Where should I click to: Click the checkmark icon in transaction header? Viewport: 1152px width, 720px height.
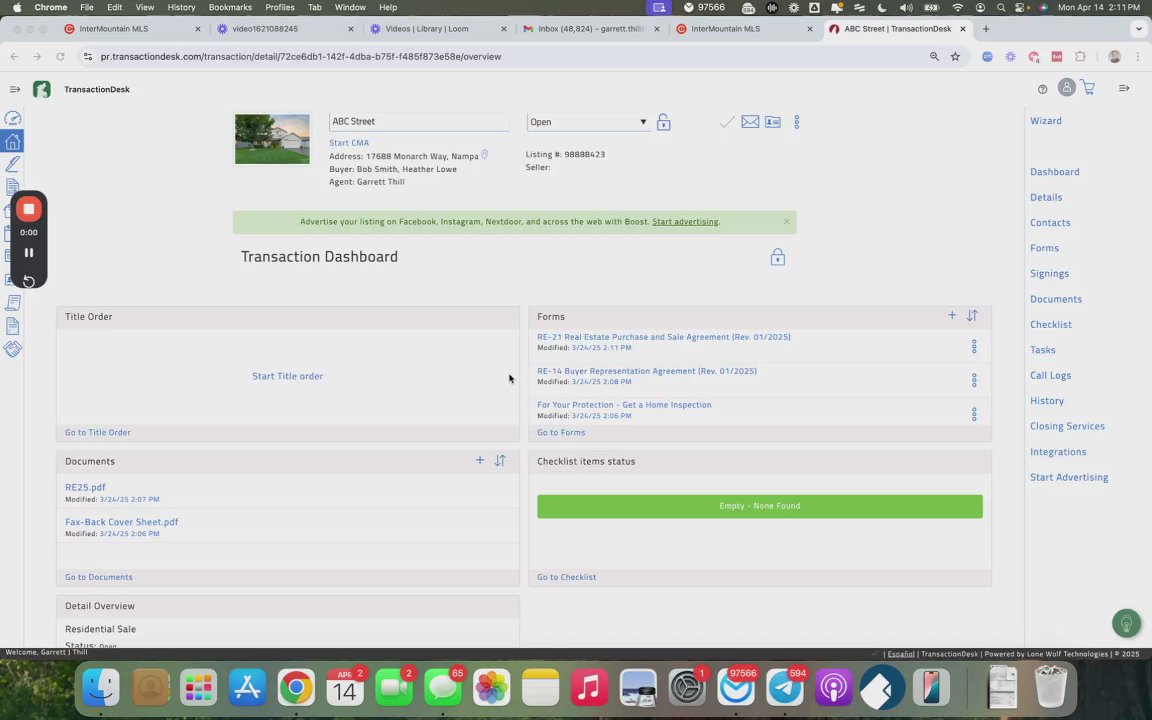point(727,122)
